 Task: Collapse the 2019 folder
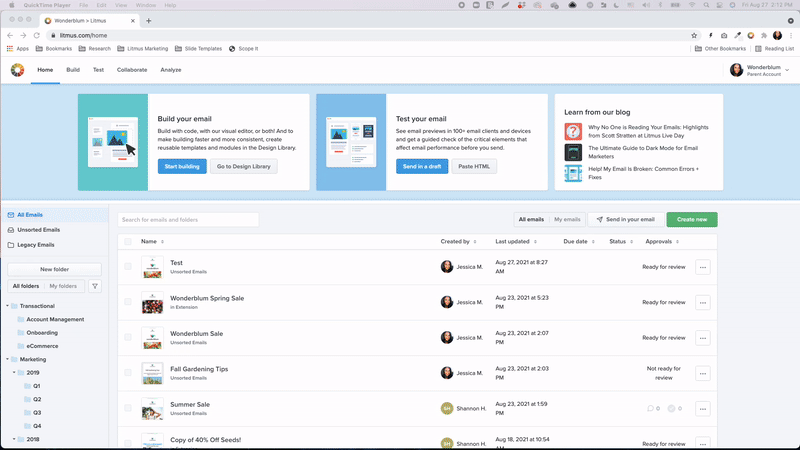(x=14, y=372)
